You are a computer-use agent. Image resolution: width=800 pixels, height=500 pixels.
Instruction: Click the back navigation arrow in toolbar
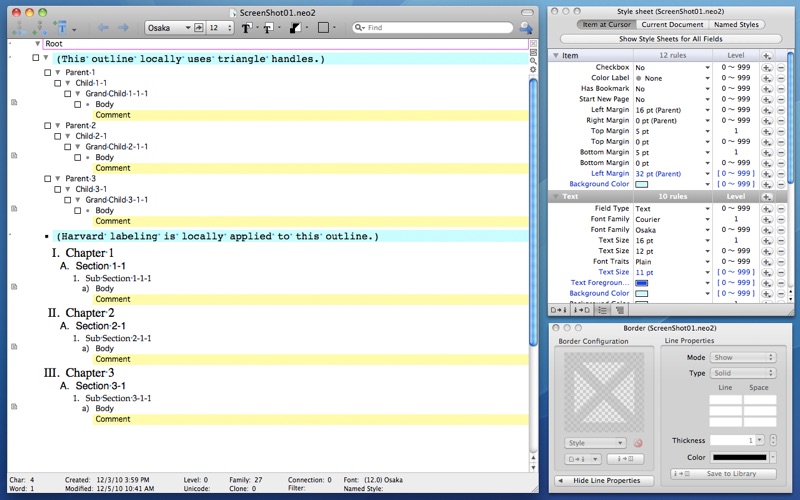point(103,28)
